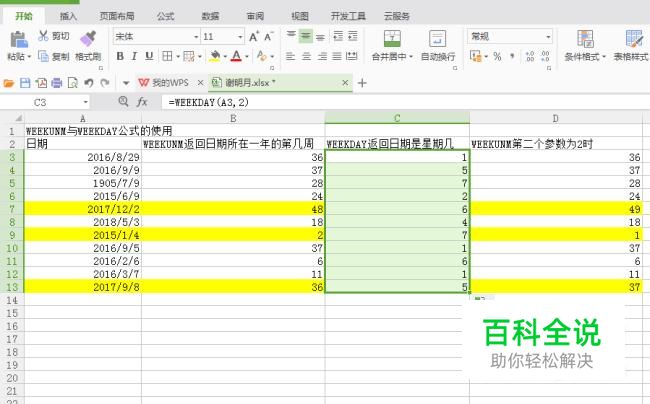Click the open folder icon in quick toolbar

click(9, 83)
